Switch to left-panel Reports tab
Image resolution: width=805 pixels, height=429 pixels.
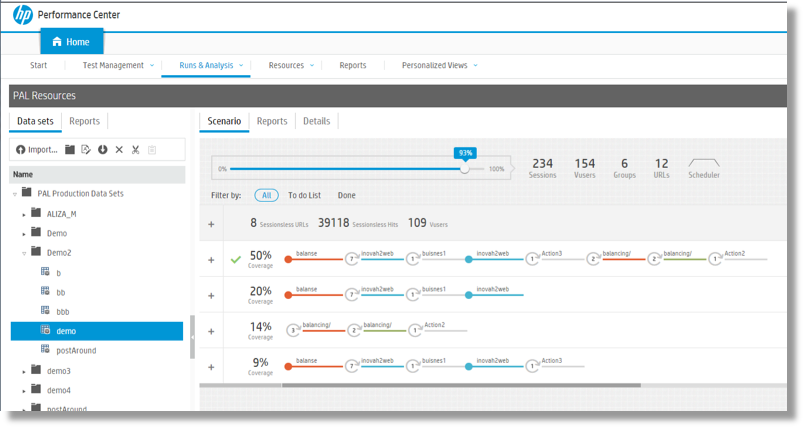point(84,121)
